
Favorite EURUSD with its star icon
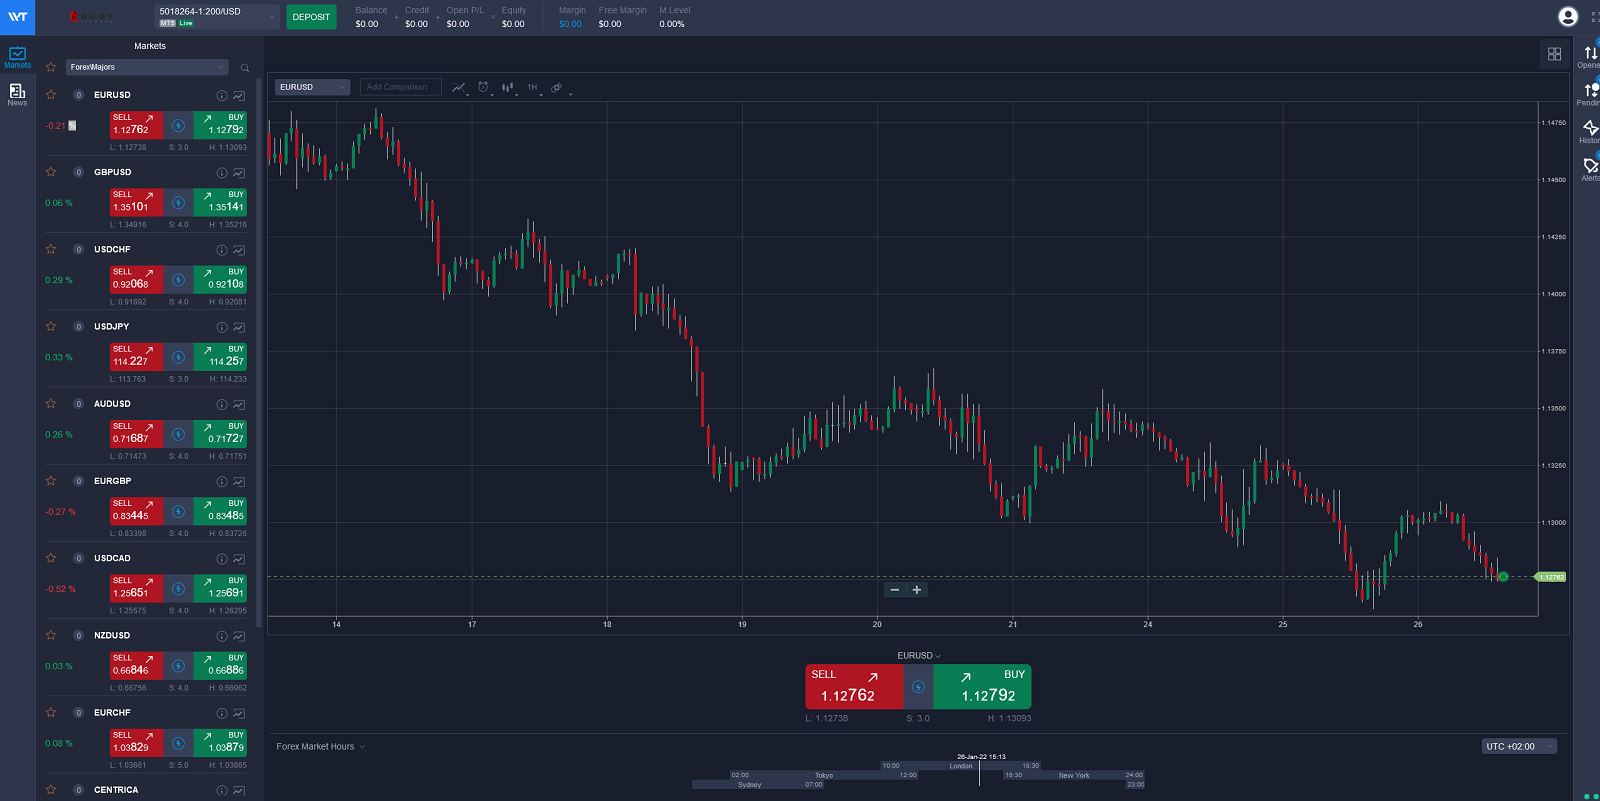tap(51, 95)
